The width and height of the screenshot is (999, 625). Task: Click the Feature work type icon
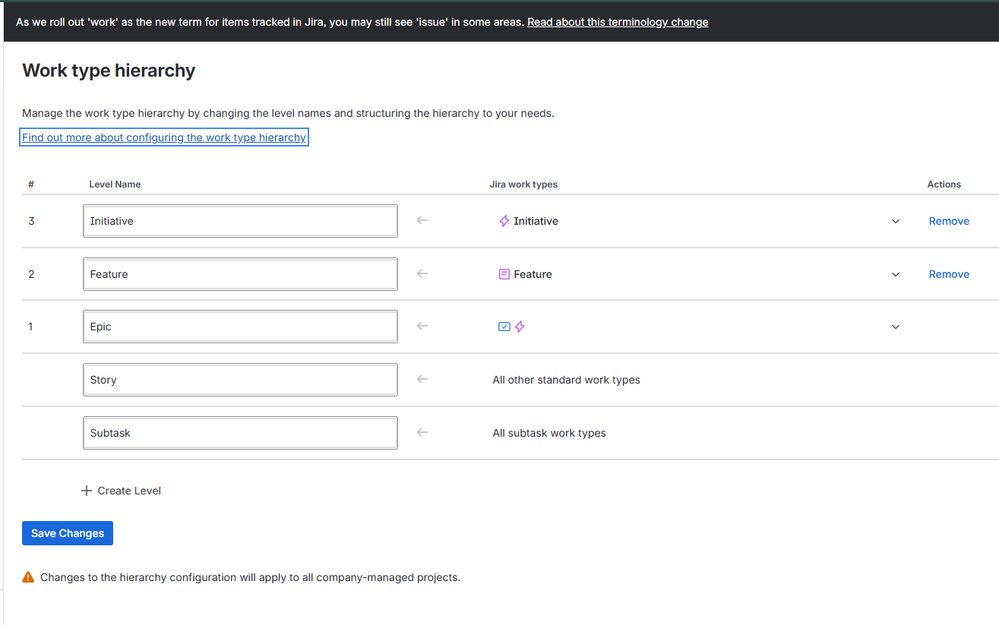click(504, 274)
